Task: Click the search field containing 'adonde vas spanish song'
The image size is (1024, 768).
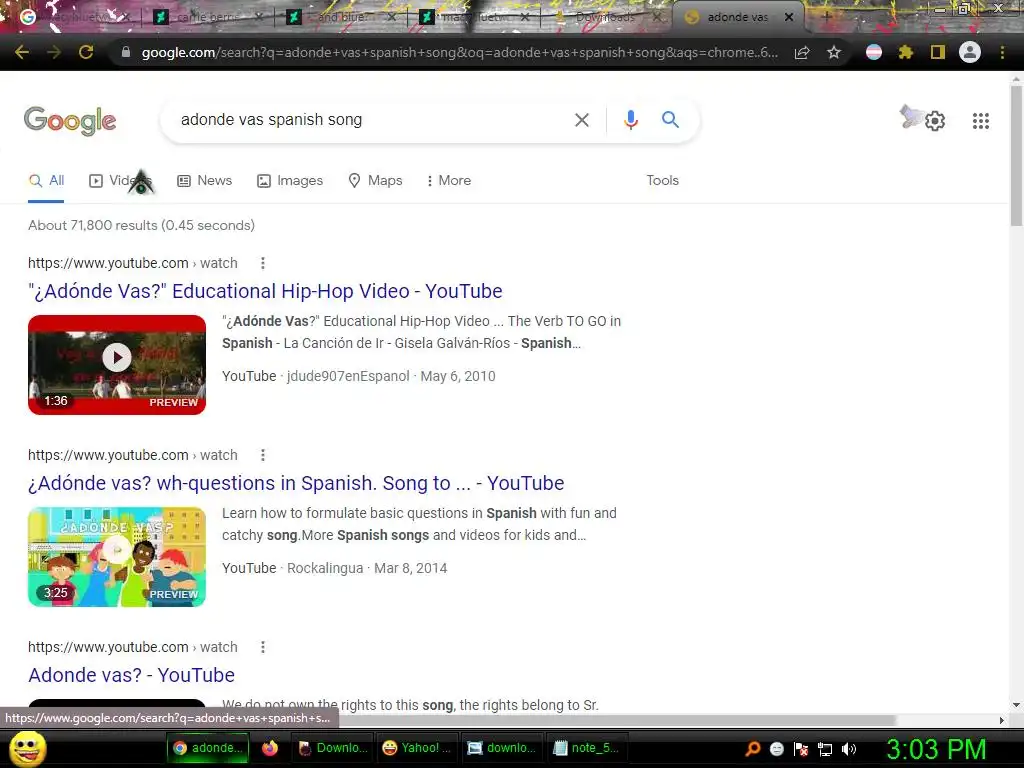Action: (x=369, y=120)
